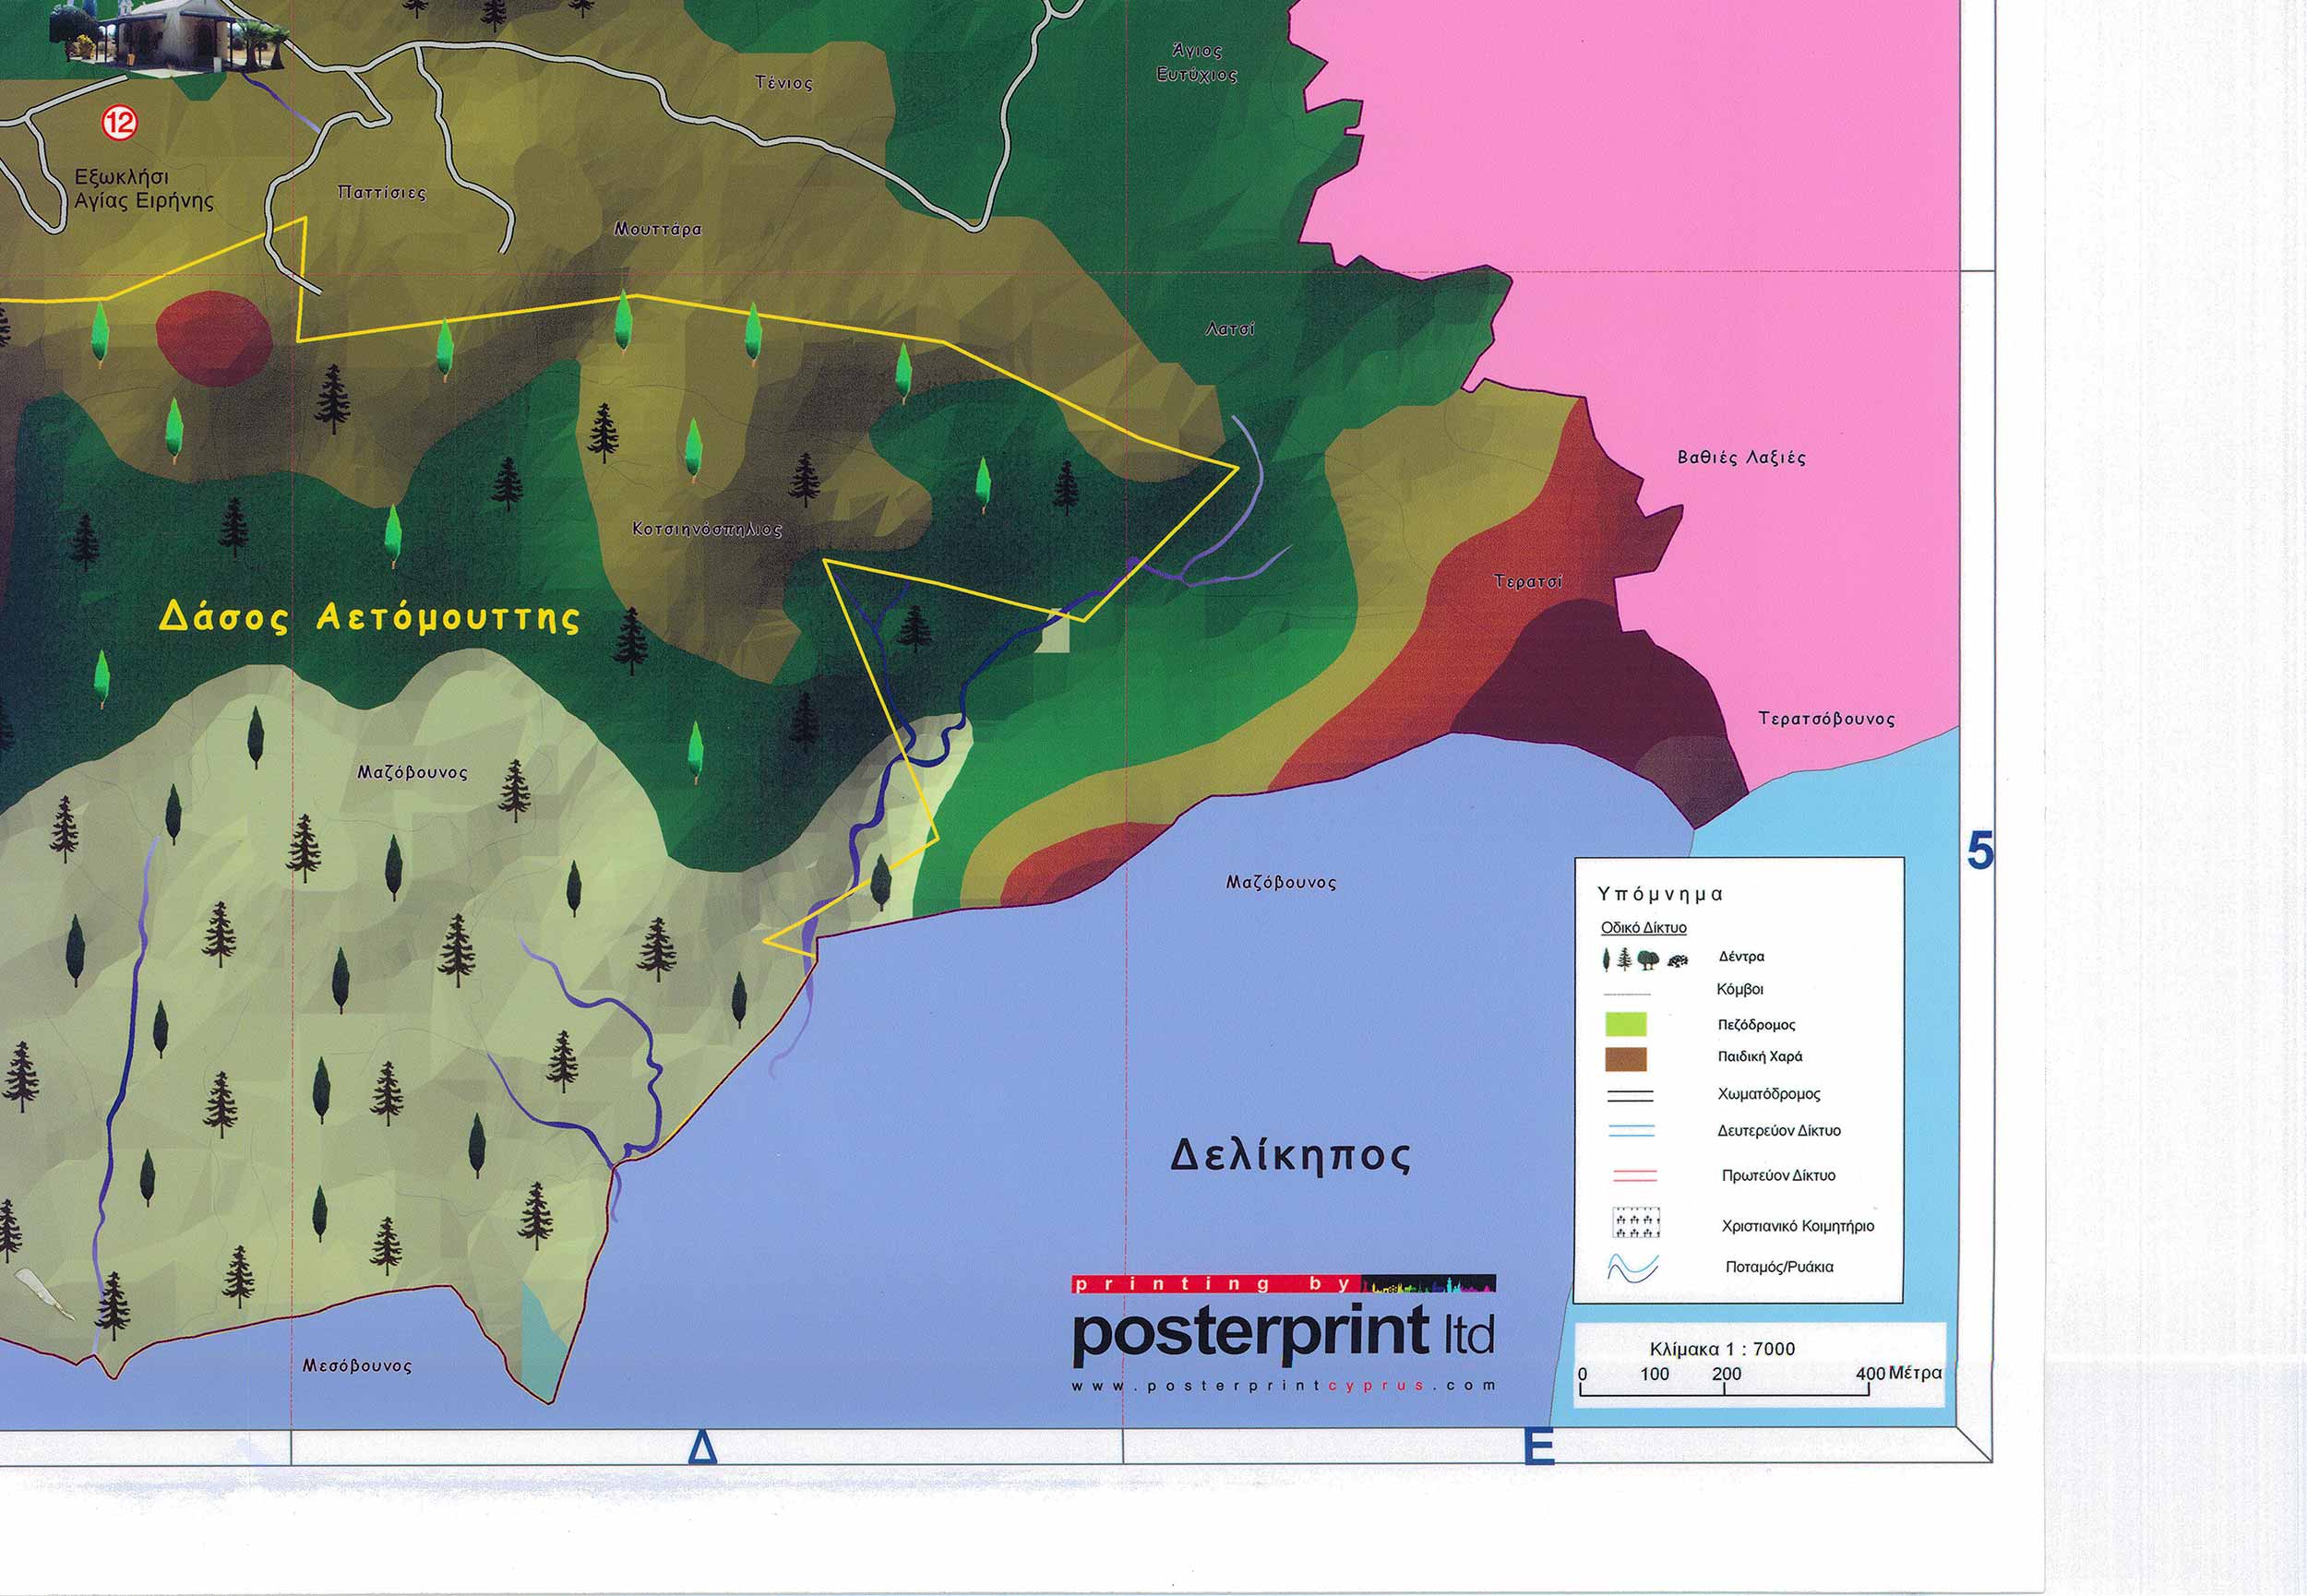
Task: Click the www.posterprintcyprus.com web address
Action: 1283,1386
